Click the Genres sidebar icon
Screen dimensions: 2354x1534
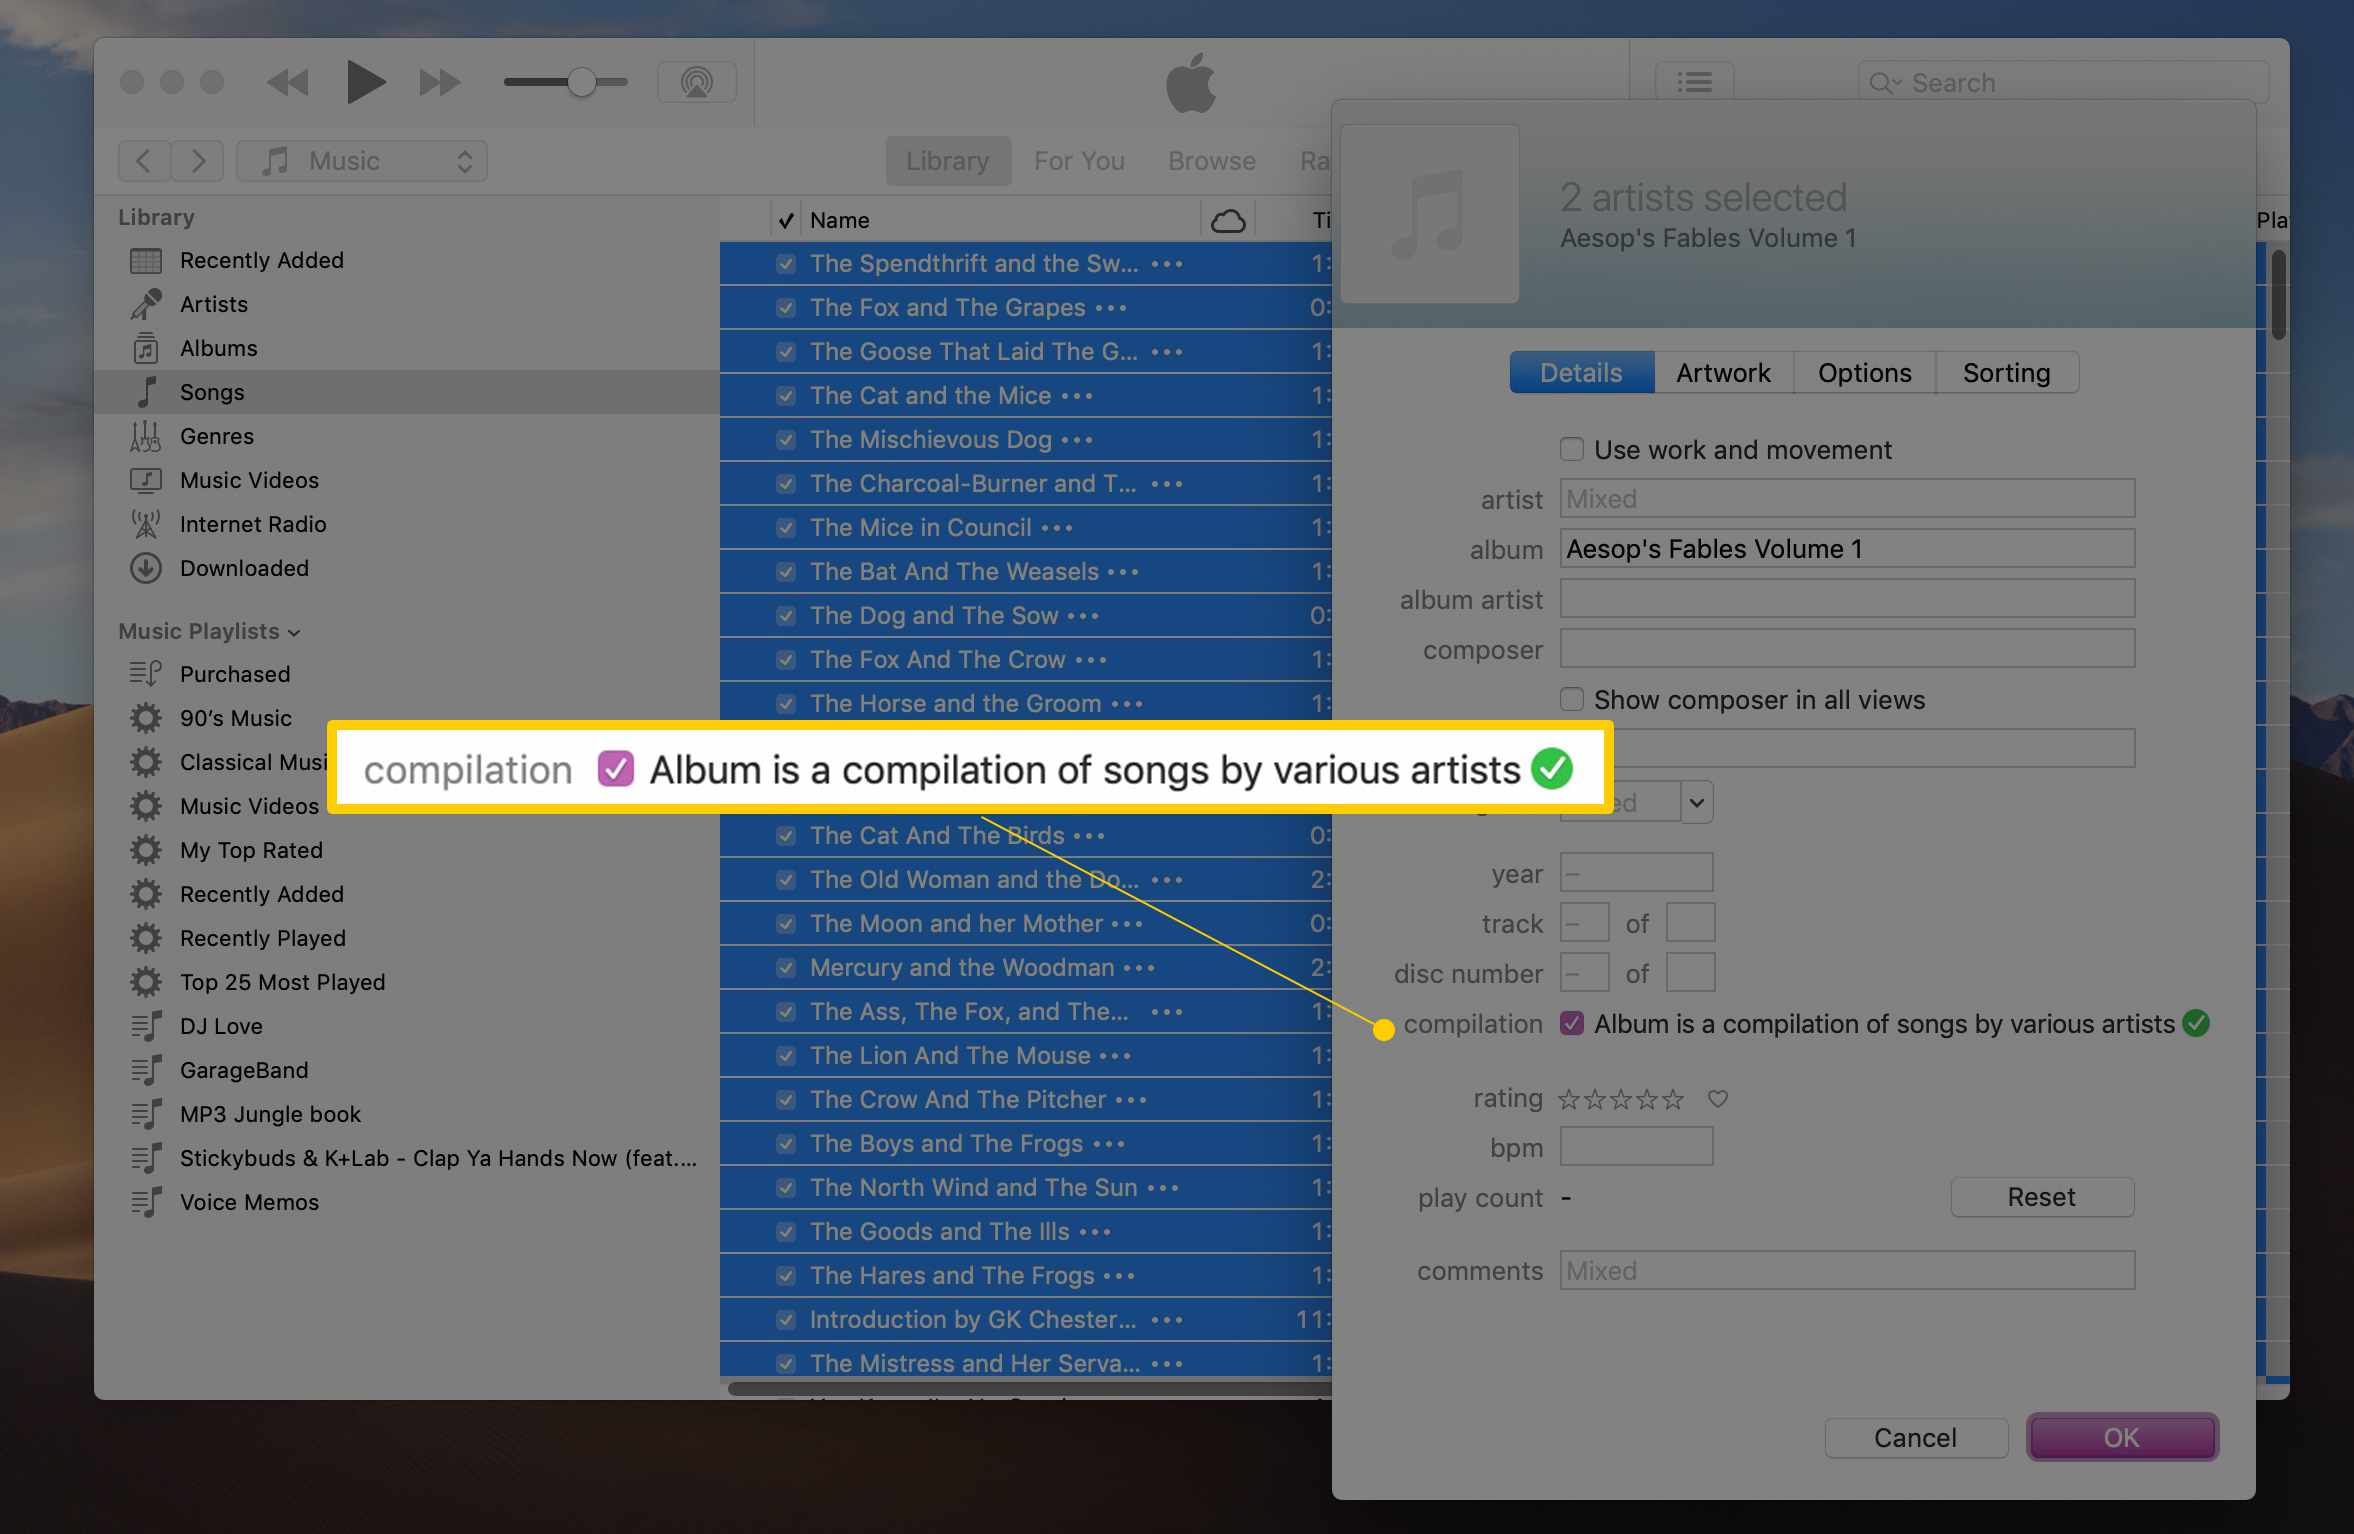[149, 436]
